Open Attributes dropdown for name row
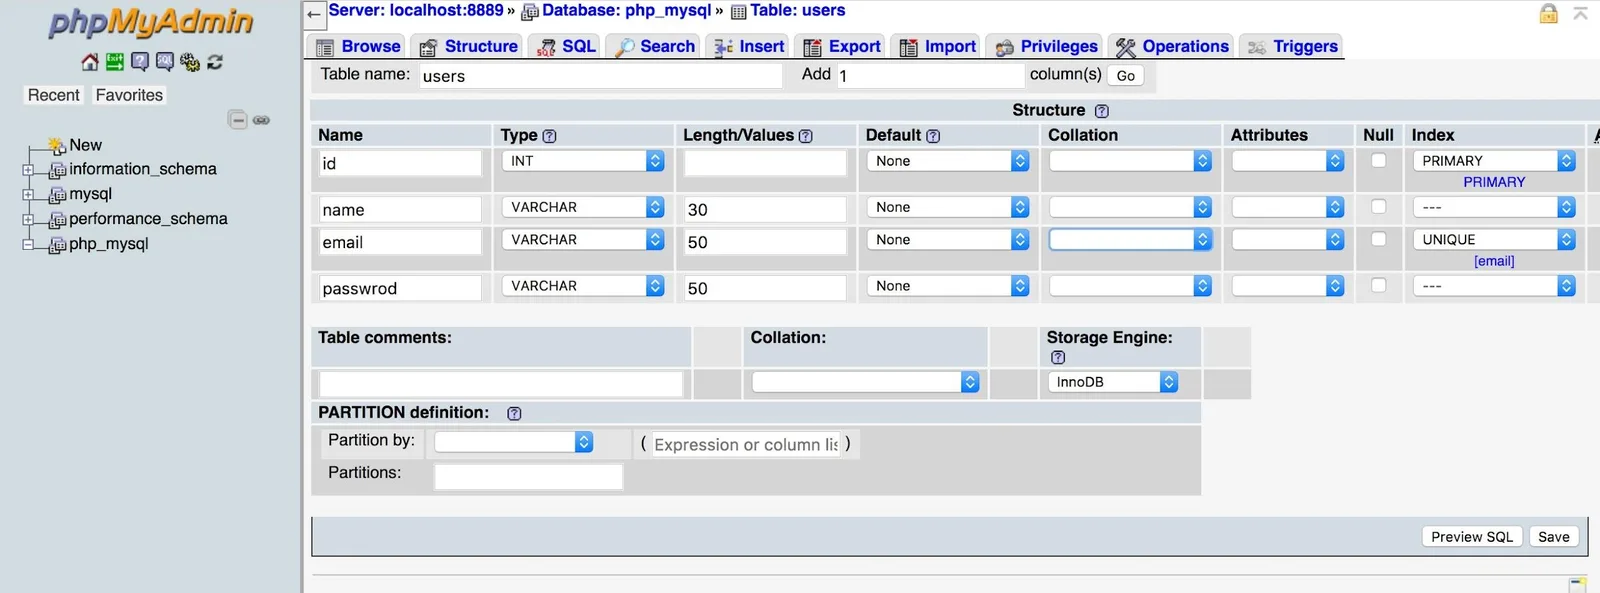Viewport: 1600px width, 593px height. pos(1287,207)
